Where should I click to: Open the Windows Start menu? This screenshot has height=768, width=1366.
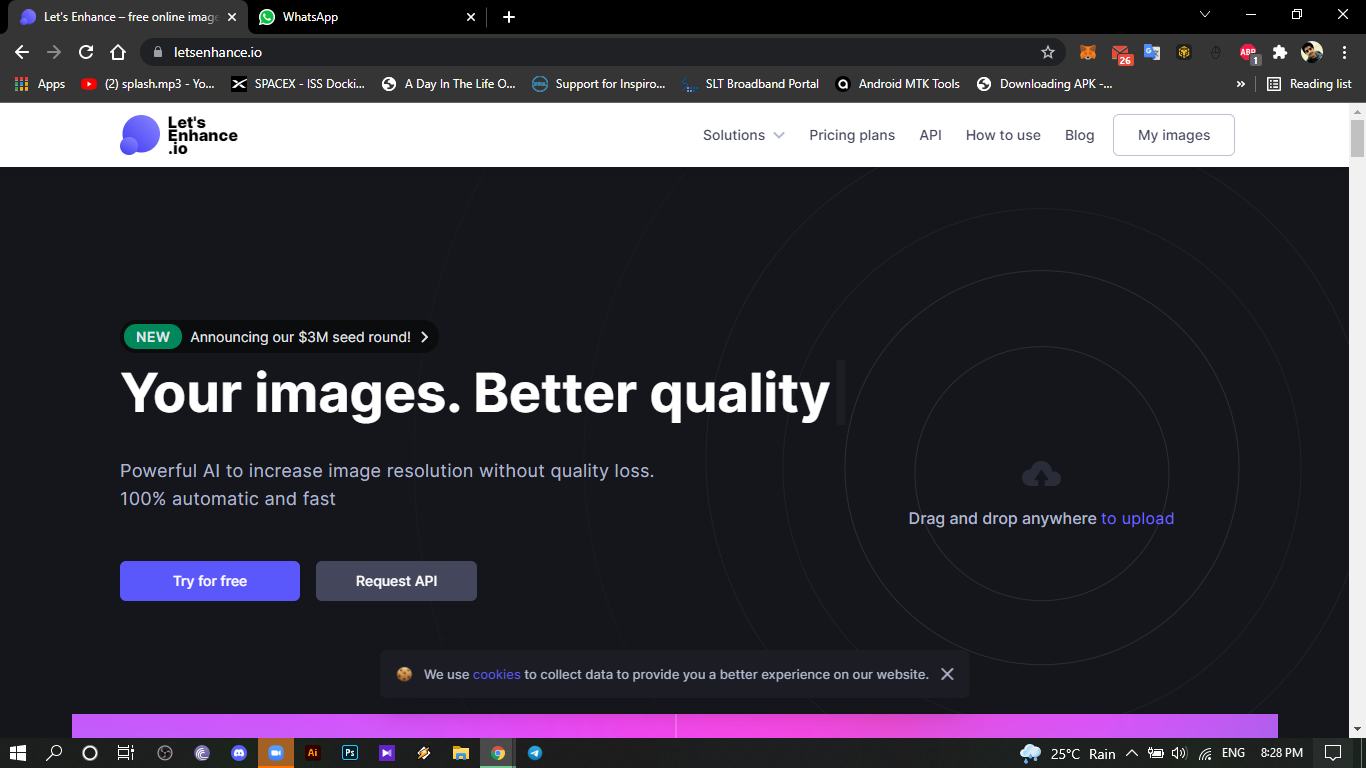(18, 753)
